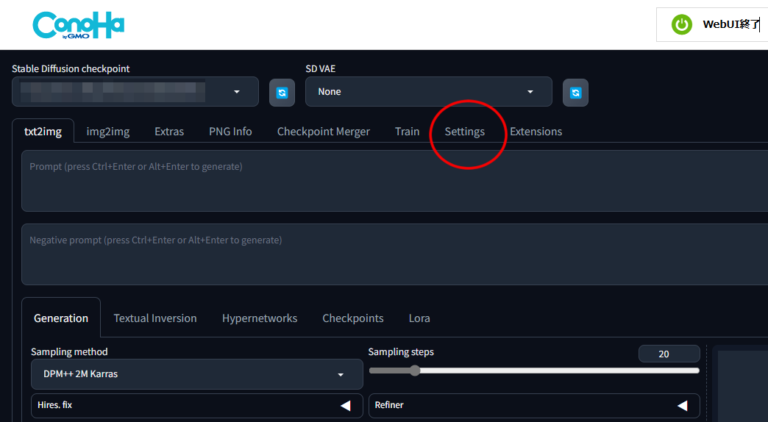
Task: Open the Sampling method dropdown
Action: coord(196,375)
